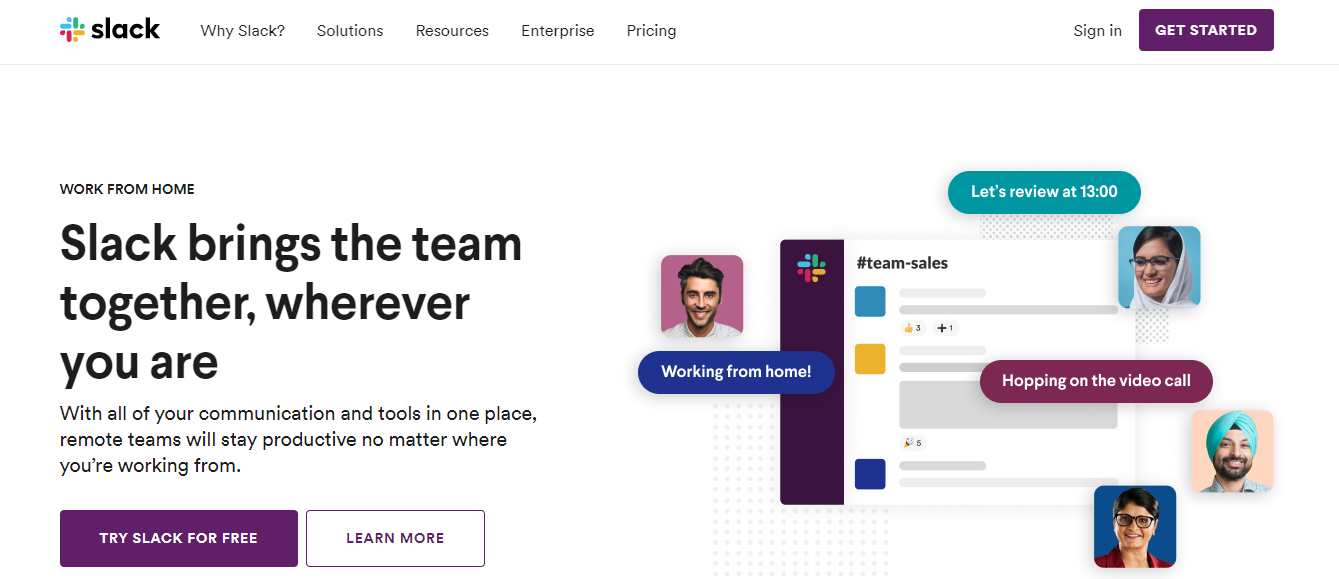Click the headline "Slack brings the team together"
Image resolution: width=1339 pixels, height=579 pixels.
[x=291, y=302]
